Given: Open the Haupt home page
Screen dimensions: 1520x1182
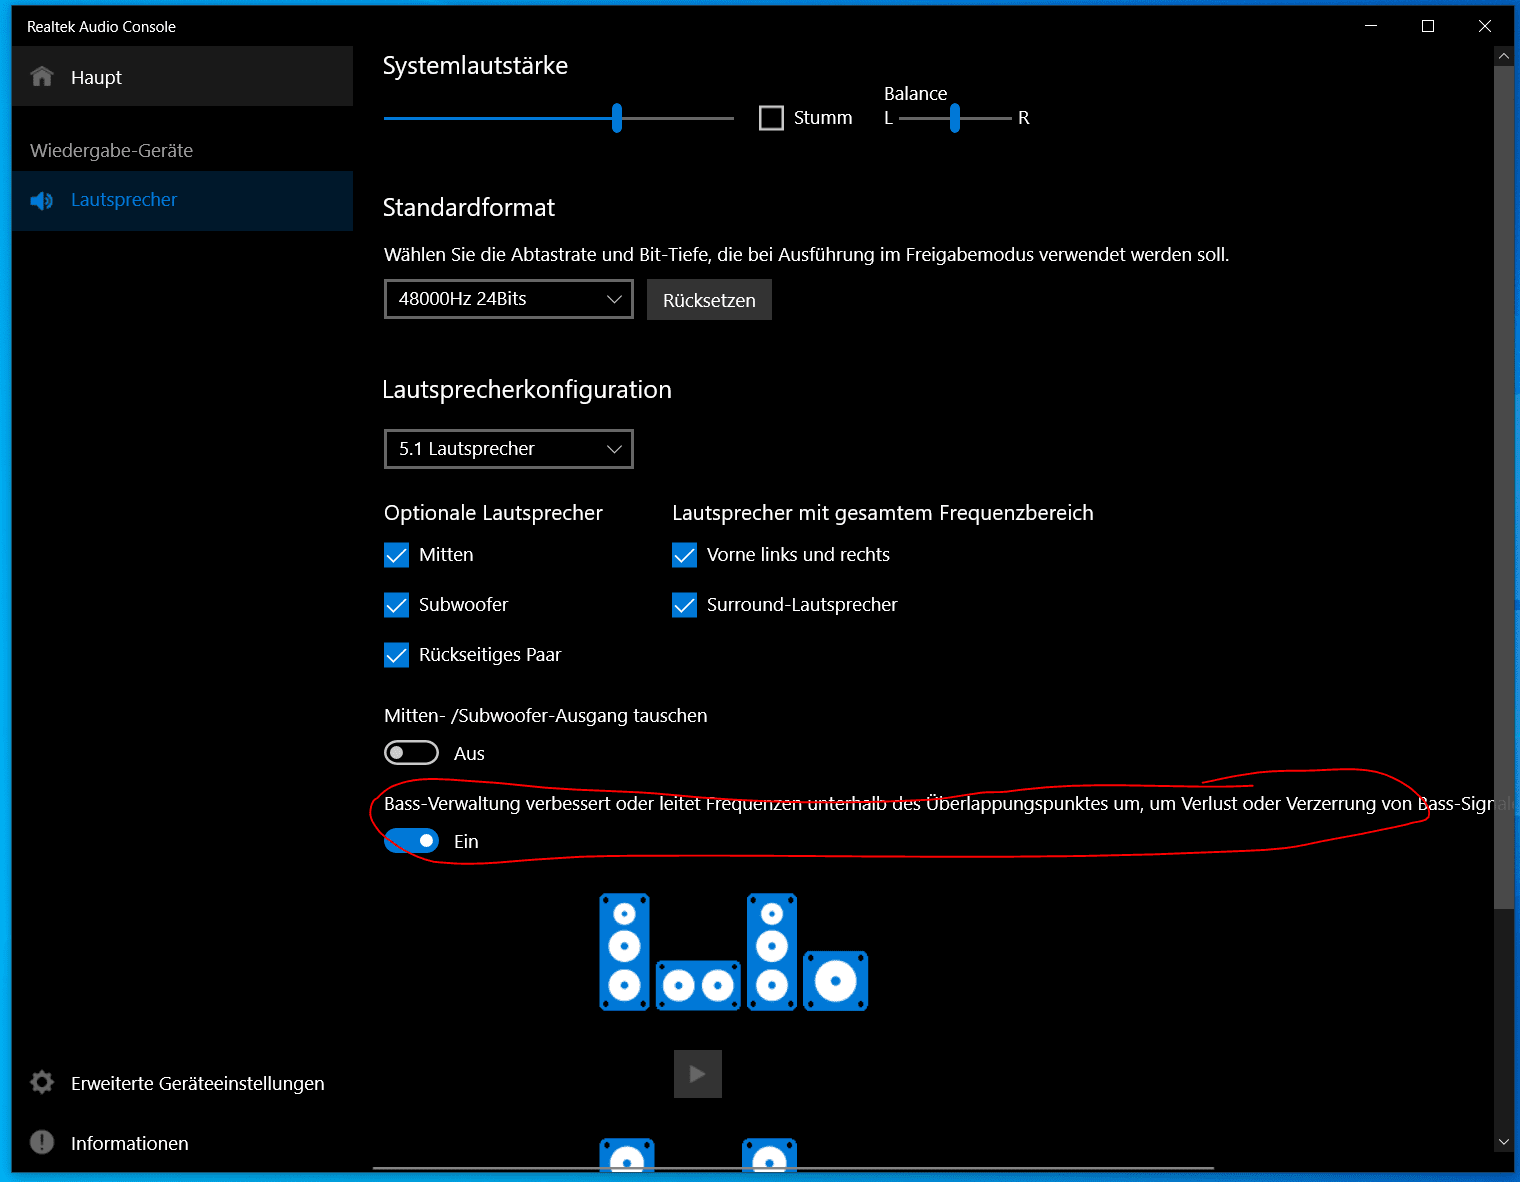Looking at the screenshot, I should click(x=182, y=77).
